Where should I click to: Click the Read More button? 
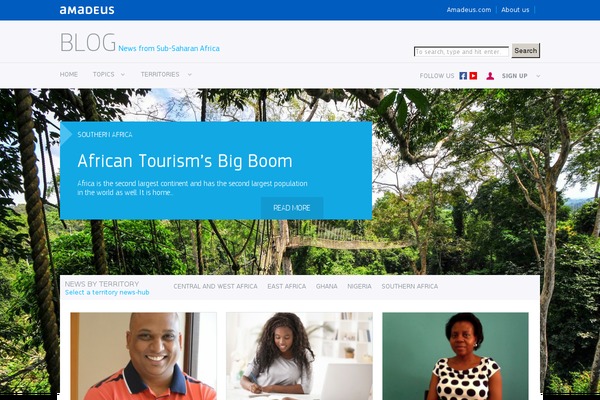292,208
